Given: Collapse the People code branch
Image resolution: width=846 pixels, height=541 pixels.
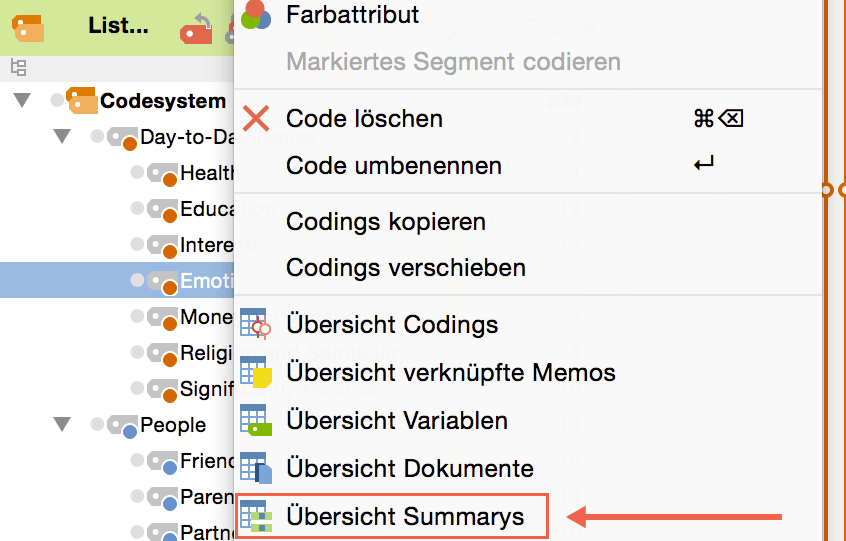Looking at the screenshot, I should (62, 425).
